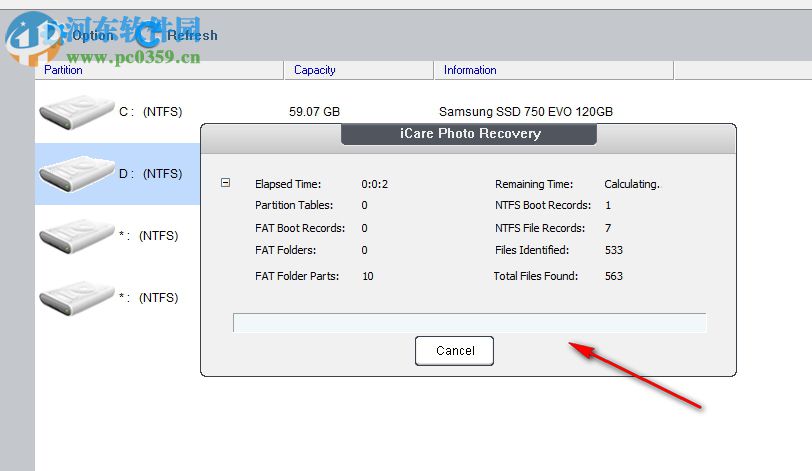
Task: Click the NTFS Boot Records label
Action: (543, 205)
